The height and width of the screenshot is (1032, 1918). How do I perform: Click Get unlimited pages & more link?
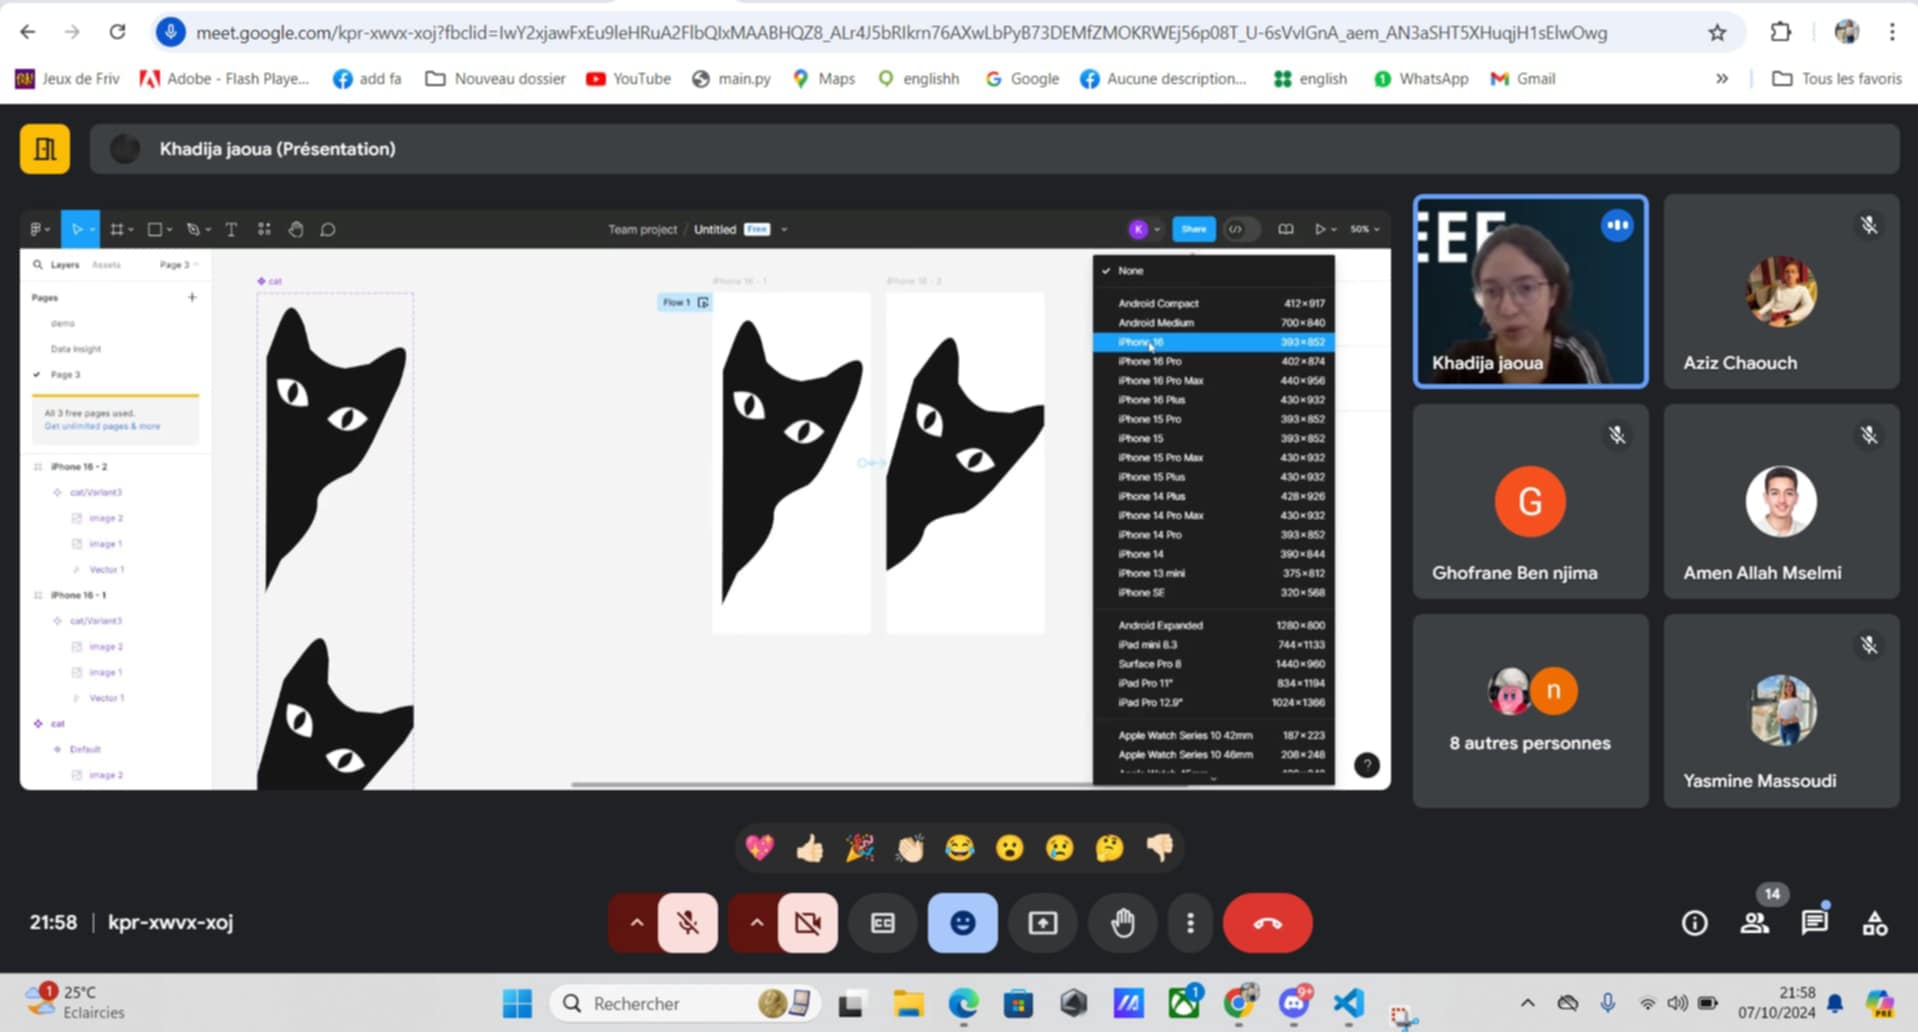[x=102, y=426]
